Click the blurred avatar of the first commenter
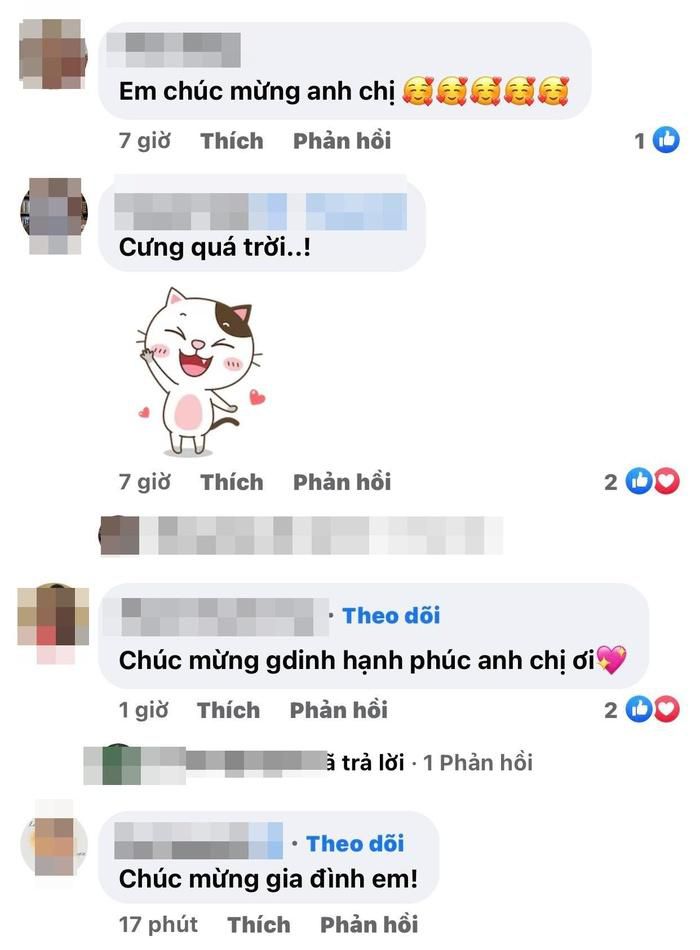Image resolution: width=700 pixels, height=950 pixels. [x=53, y=53]
